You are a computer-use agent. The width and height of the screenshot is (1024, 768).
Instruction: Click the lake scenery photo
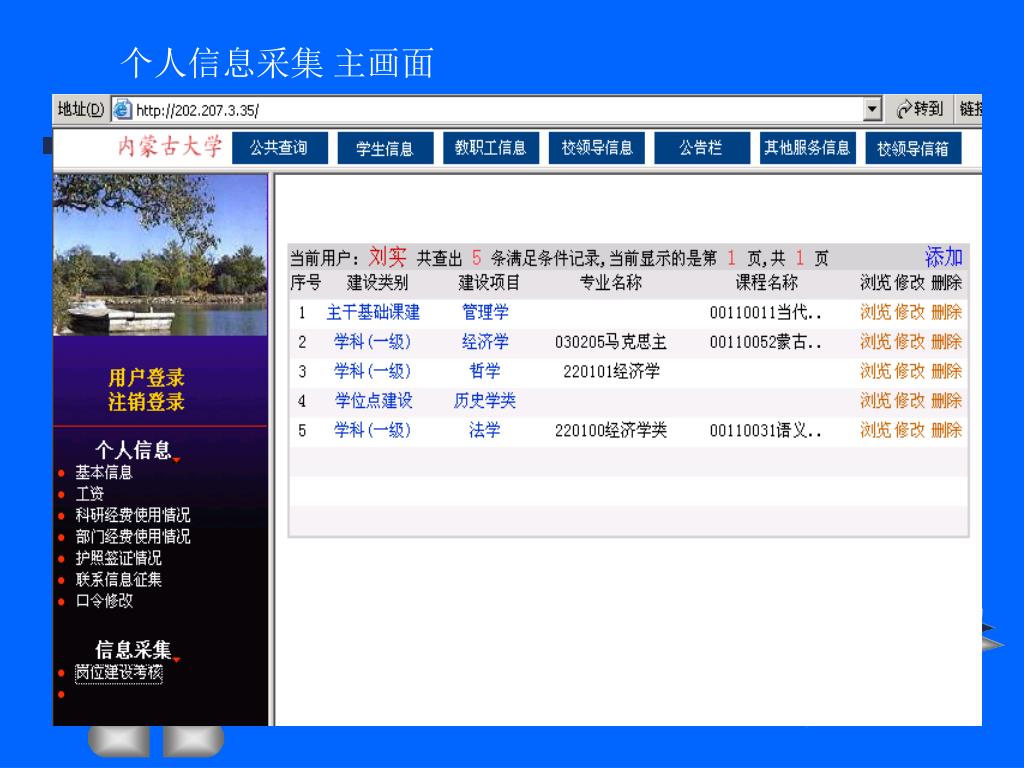160,255
